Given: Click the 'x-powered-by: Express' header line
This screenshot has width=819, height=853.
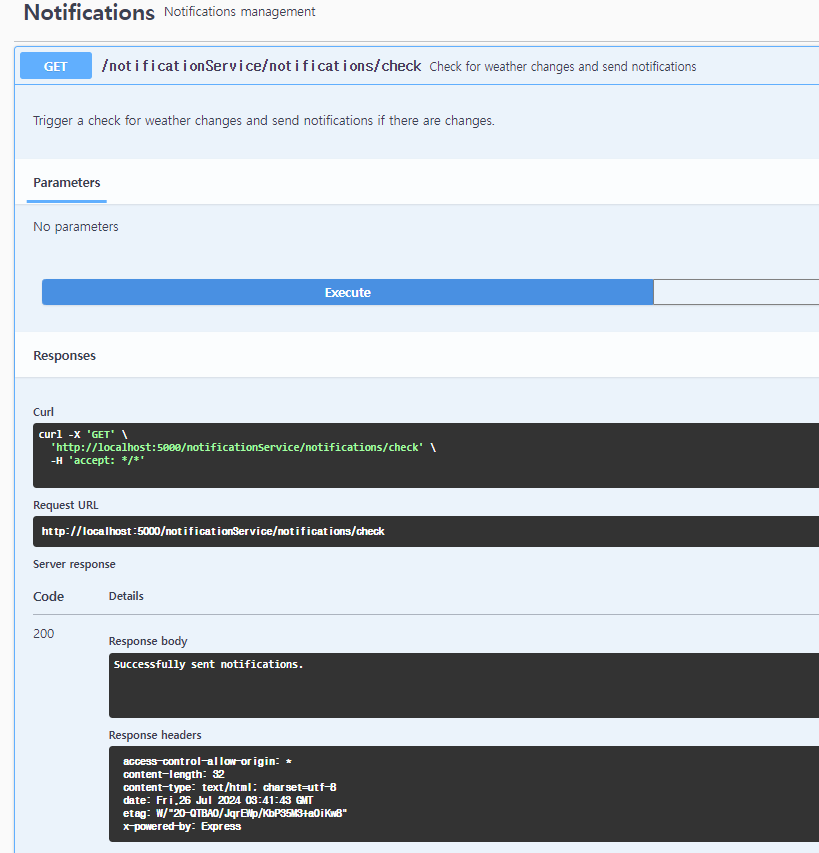Looking at the screenshot, I should point(182,826).
